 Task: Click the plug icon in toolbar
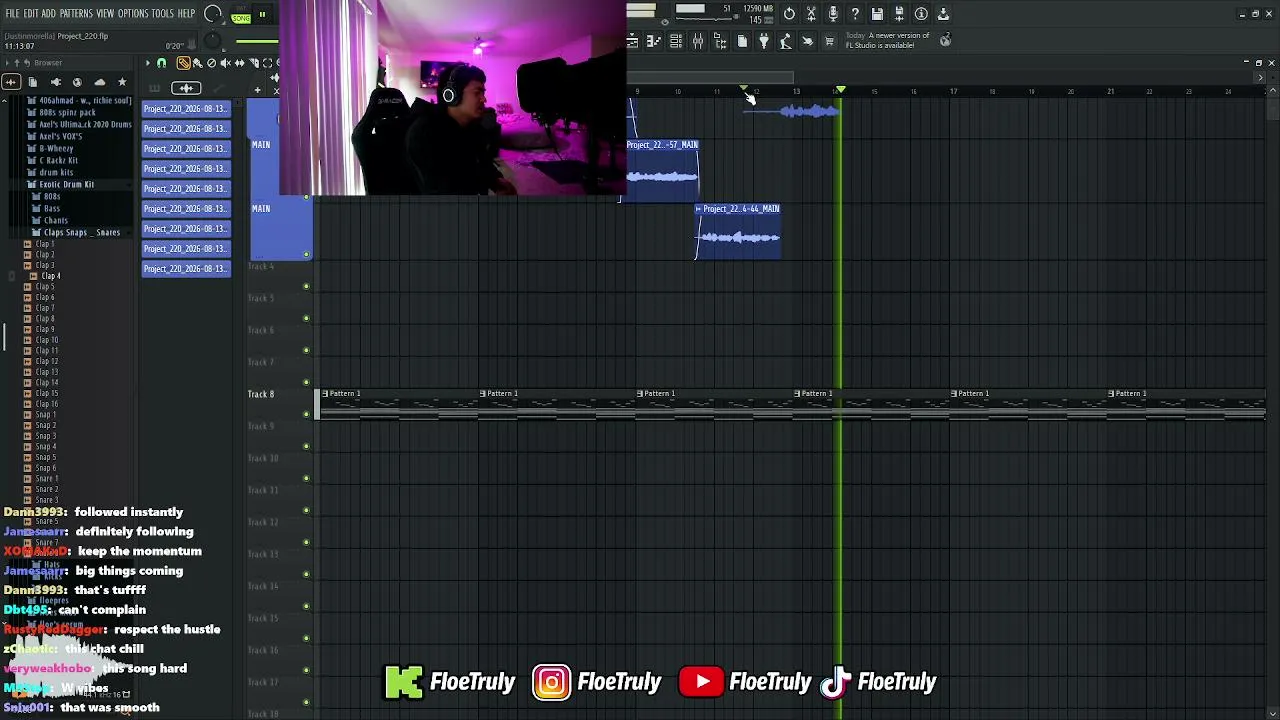click(764, 41)
